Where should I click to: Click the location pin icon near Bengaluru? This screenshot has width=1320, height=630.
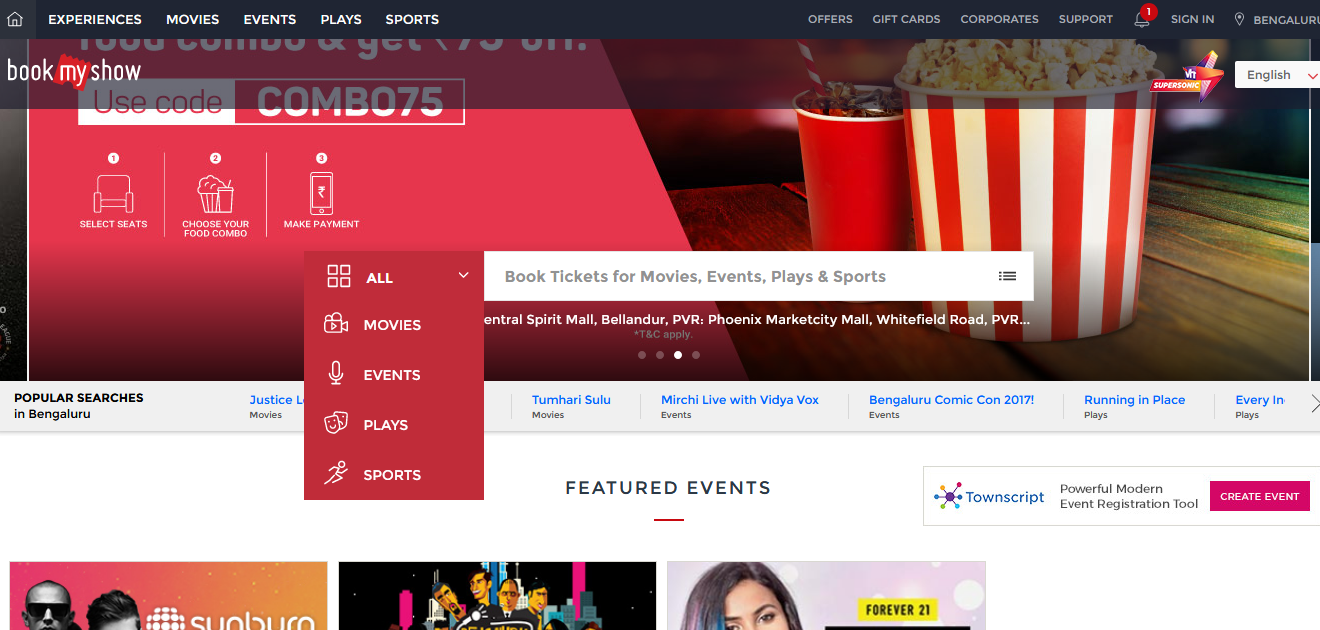pos(1239,19)
